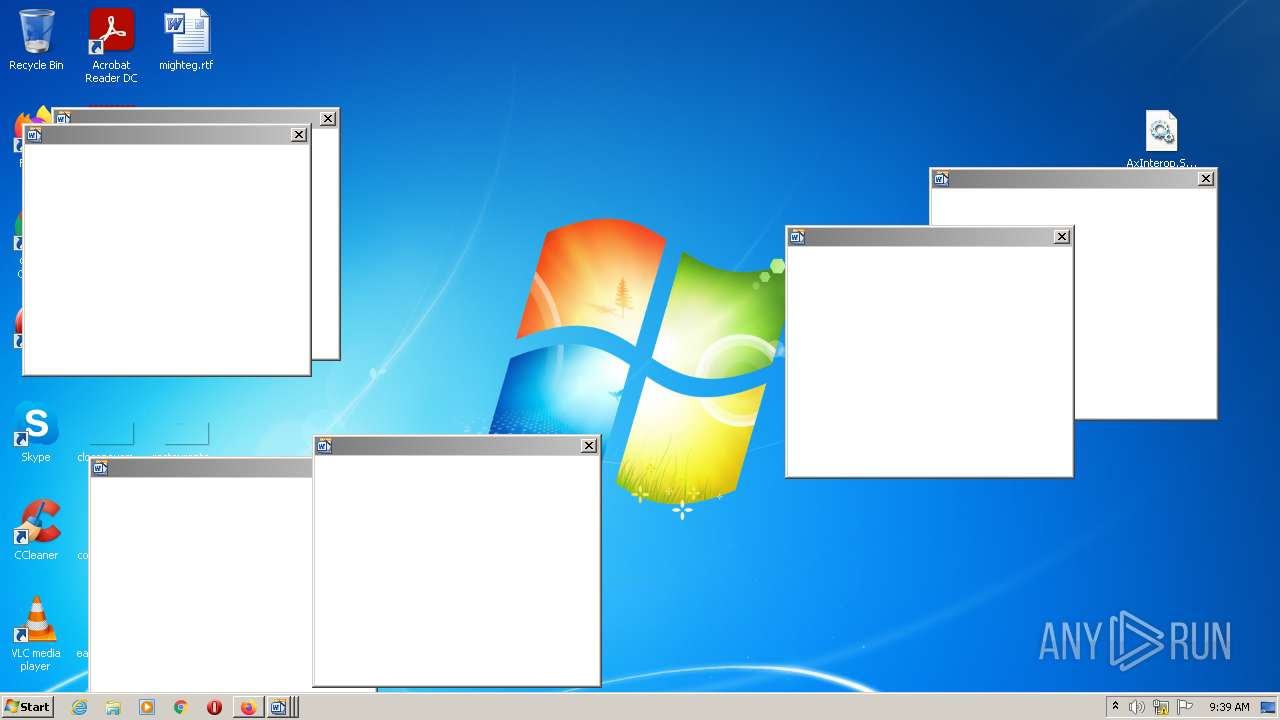This screenshot has width=1280, height=720.
Task: Launch Opera browser from the taskbar
Action: click(x=214, y=707)
